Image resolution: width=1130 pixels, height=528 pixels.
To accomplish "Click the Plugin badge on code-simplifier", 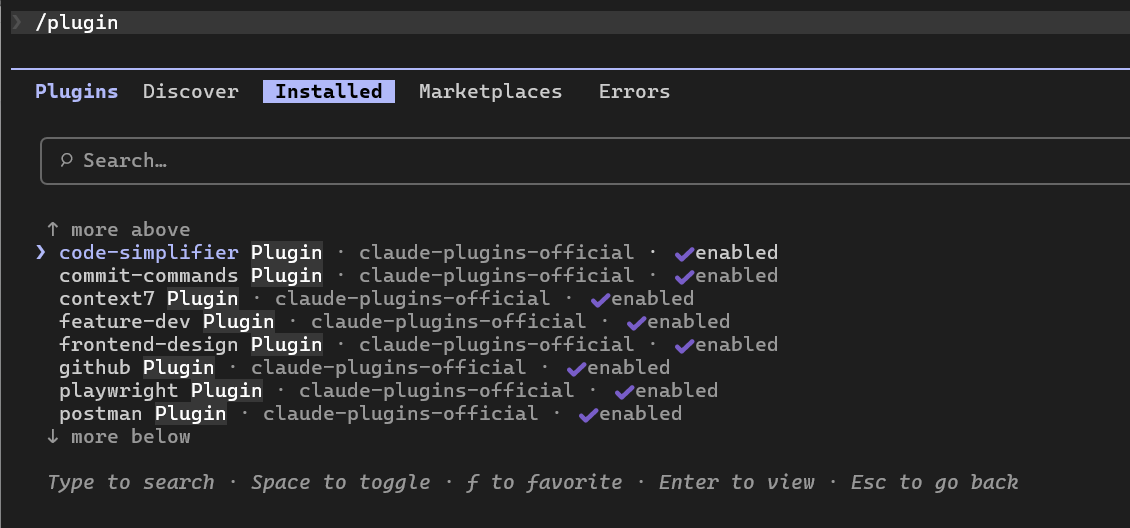I will coord(287,252).
